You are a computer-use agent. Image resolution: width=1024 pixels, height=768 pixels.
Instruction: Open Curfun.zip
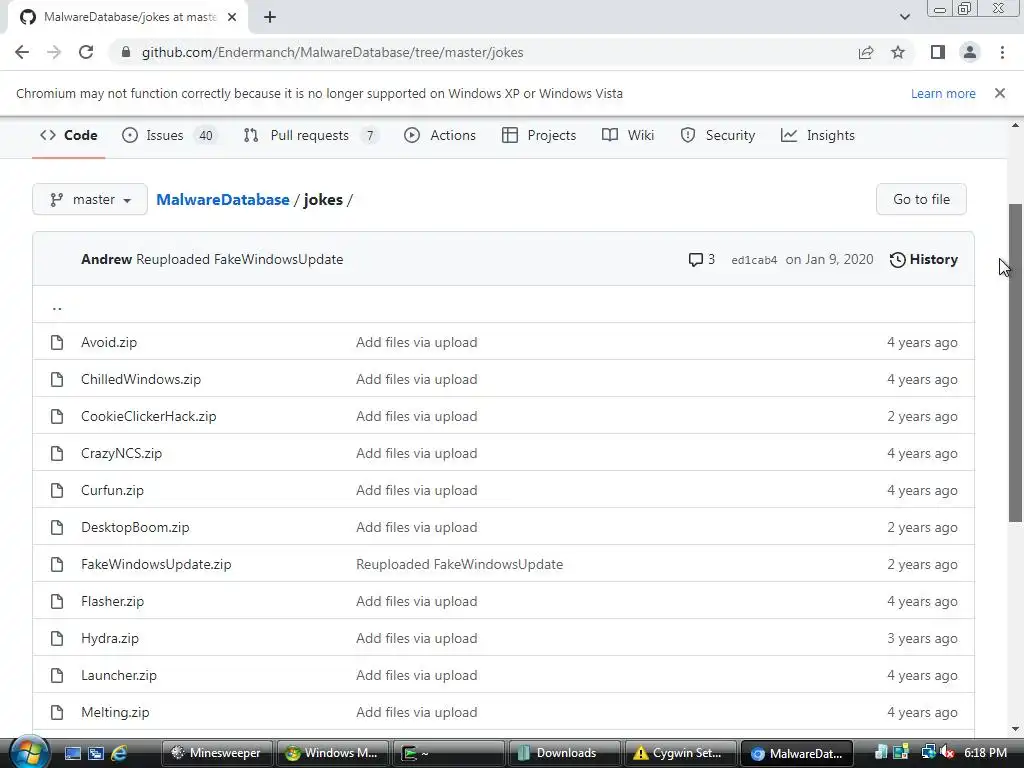coord(112,490)
